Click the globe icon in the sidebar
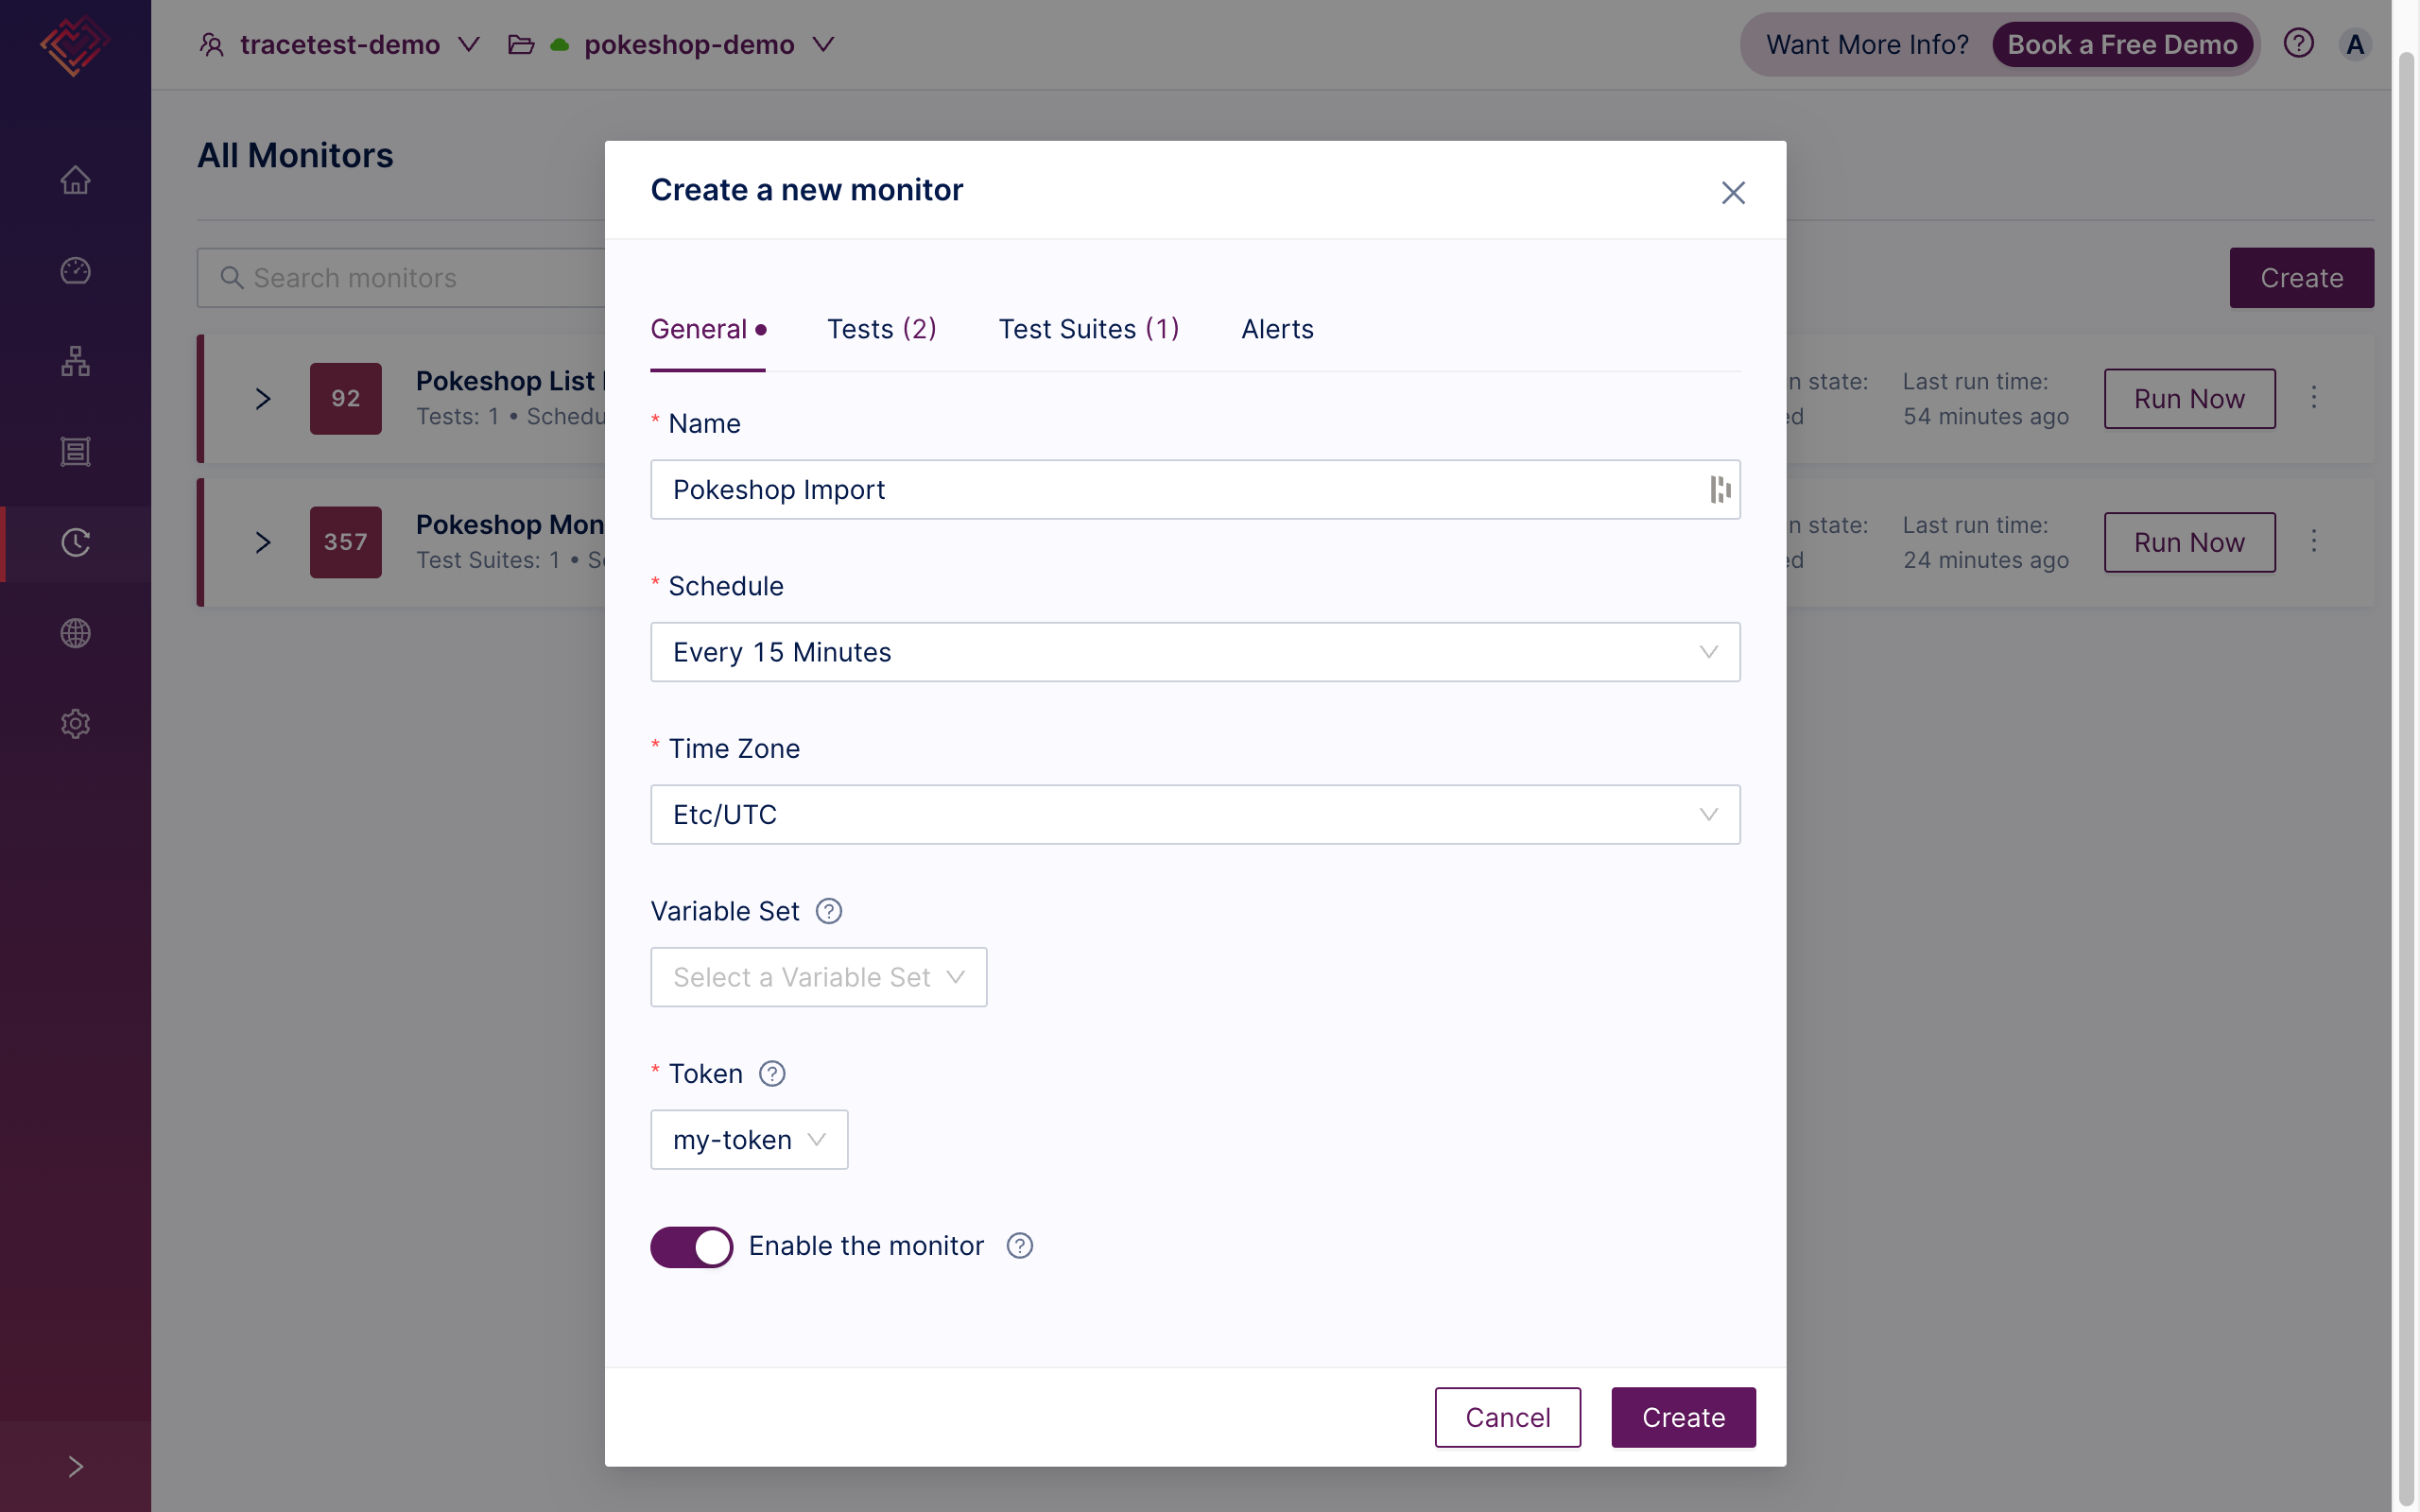The width and height of the screenshot is (2420, 1512). pyautogui.click(x=75, y=633)
